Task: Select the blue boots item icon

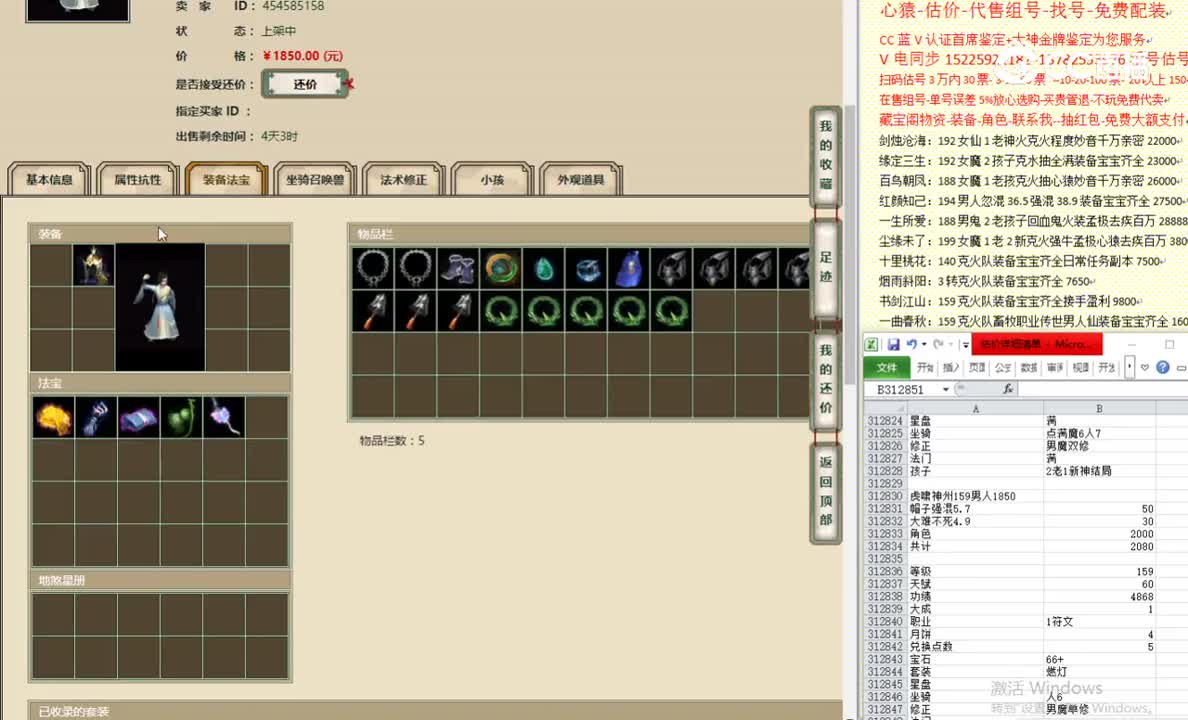Action: pyautogui.click(x=458, y=268)
